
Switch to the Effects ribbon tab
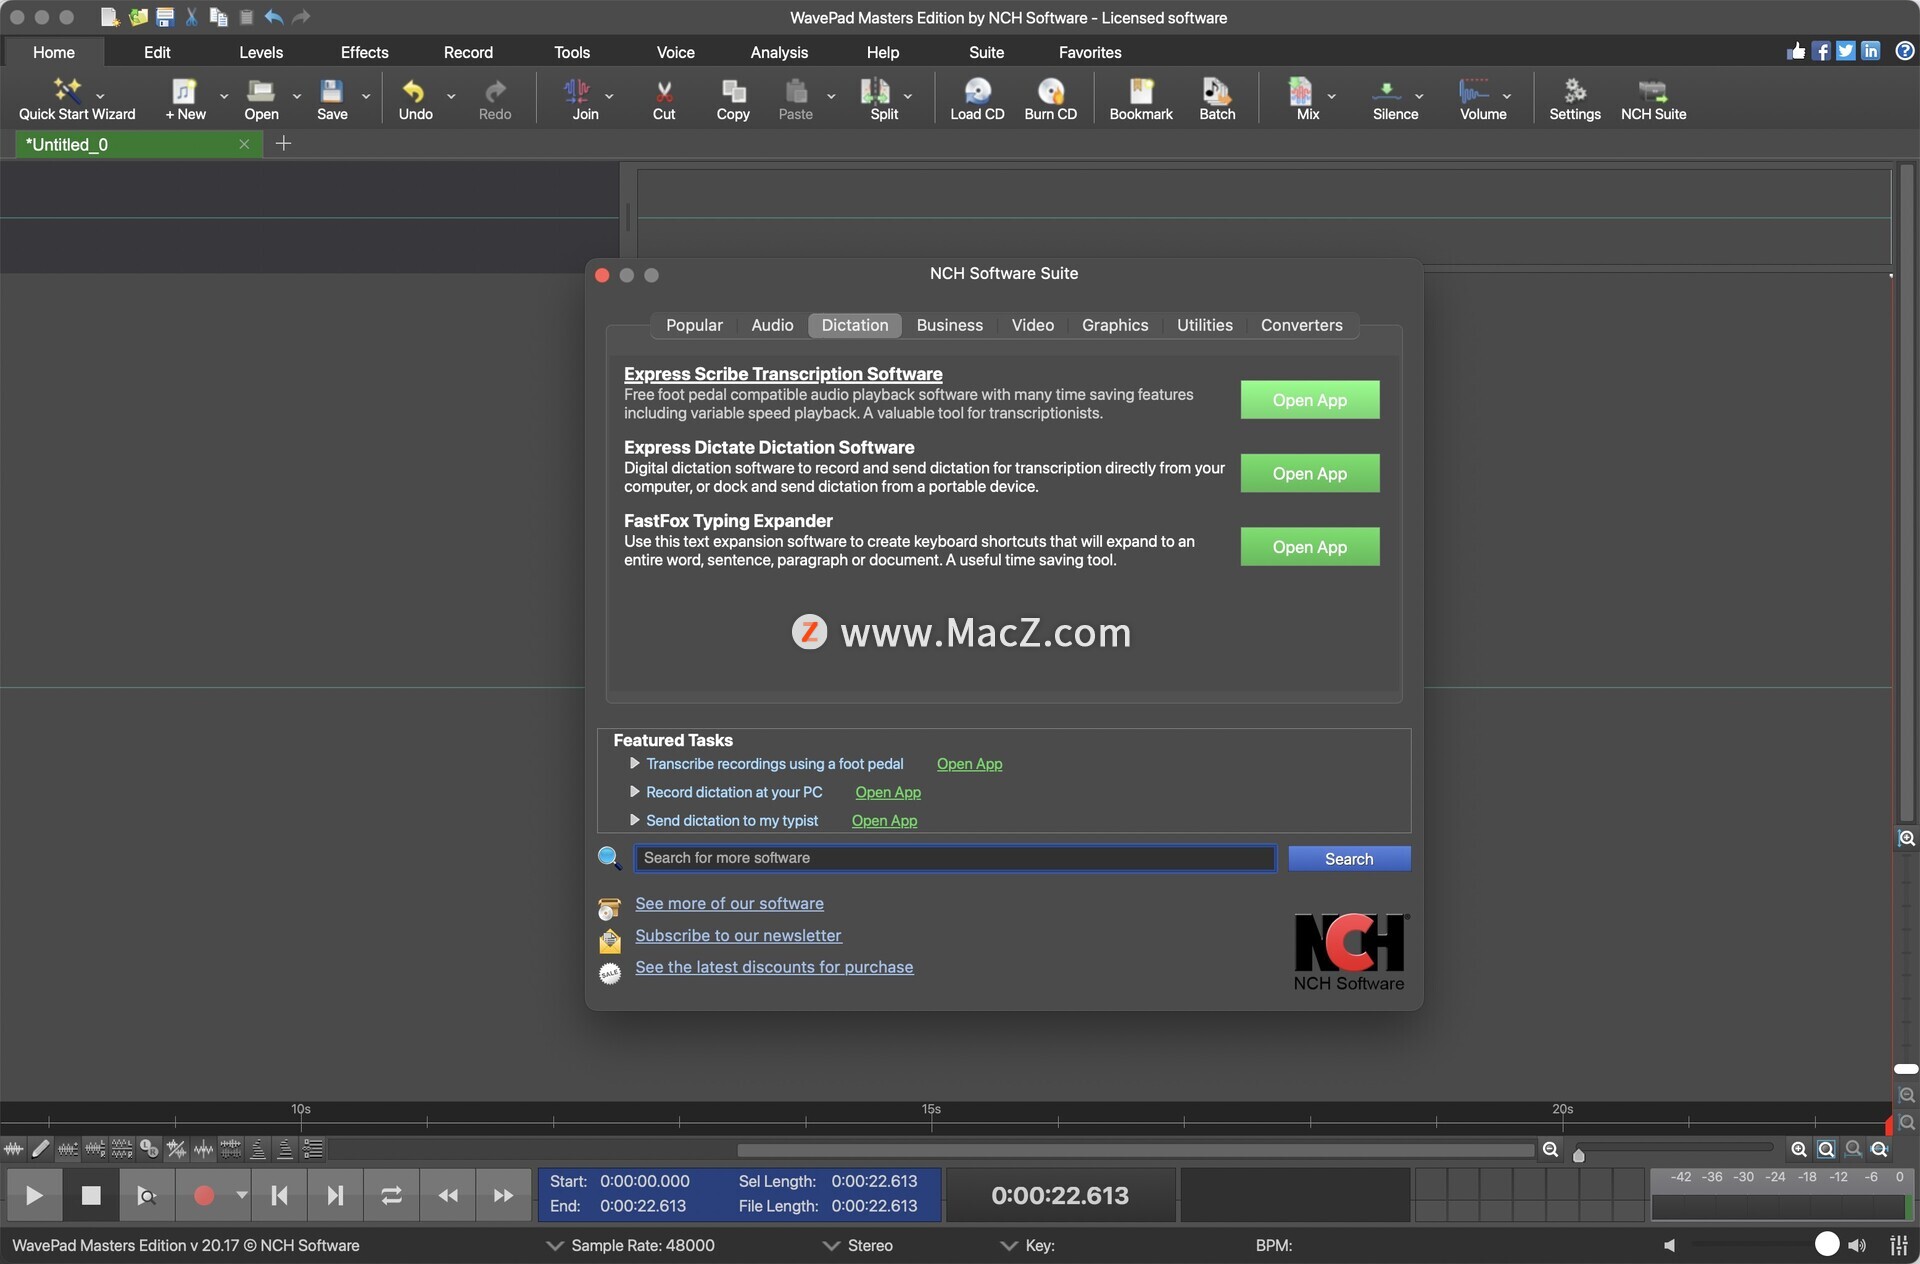[x=364, y=52]
